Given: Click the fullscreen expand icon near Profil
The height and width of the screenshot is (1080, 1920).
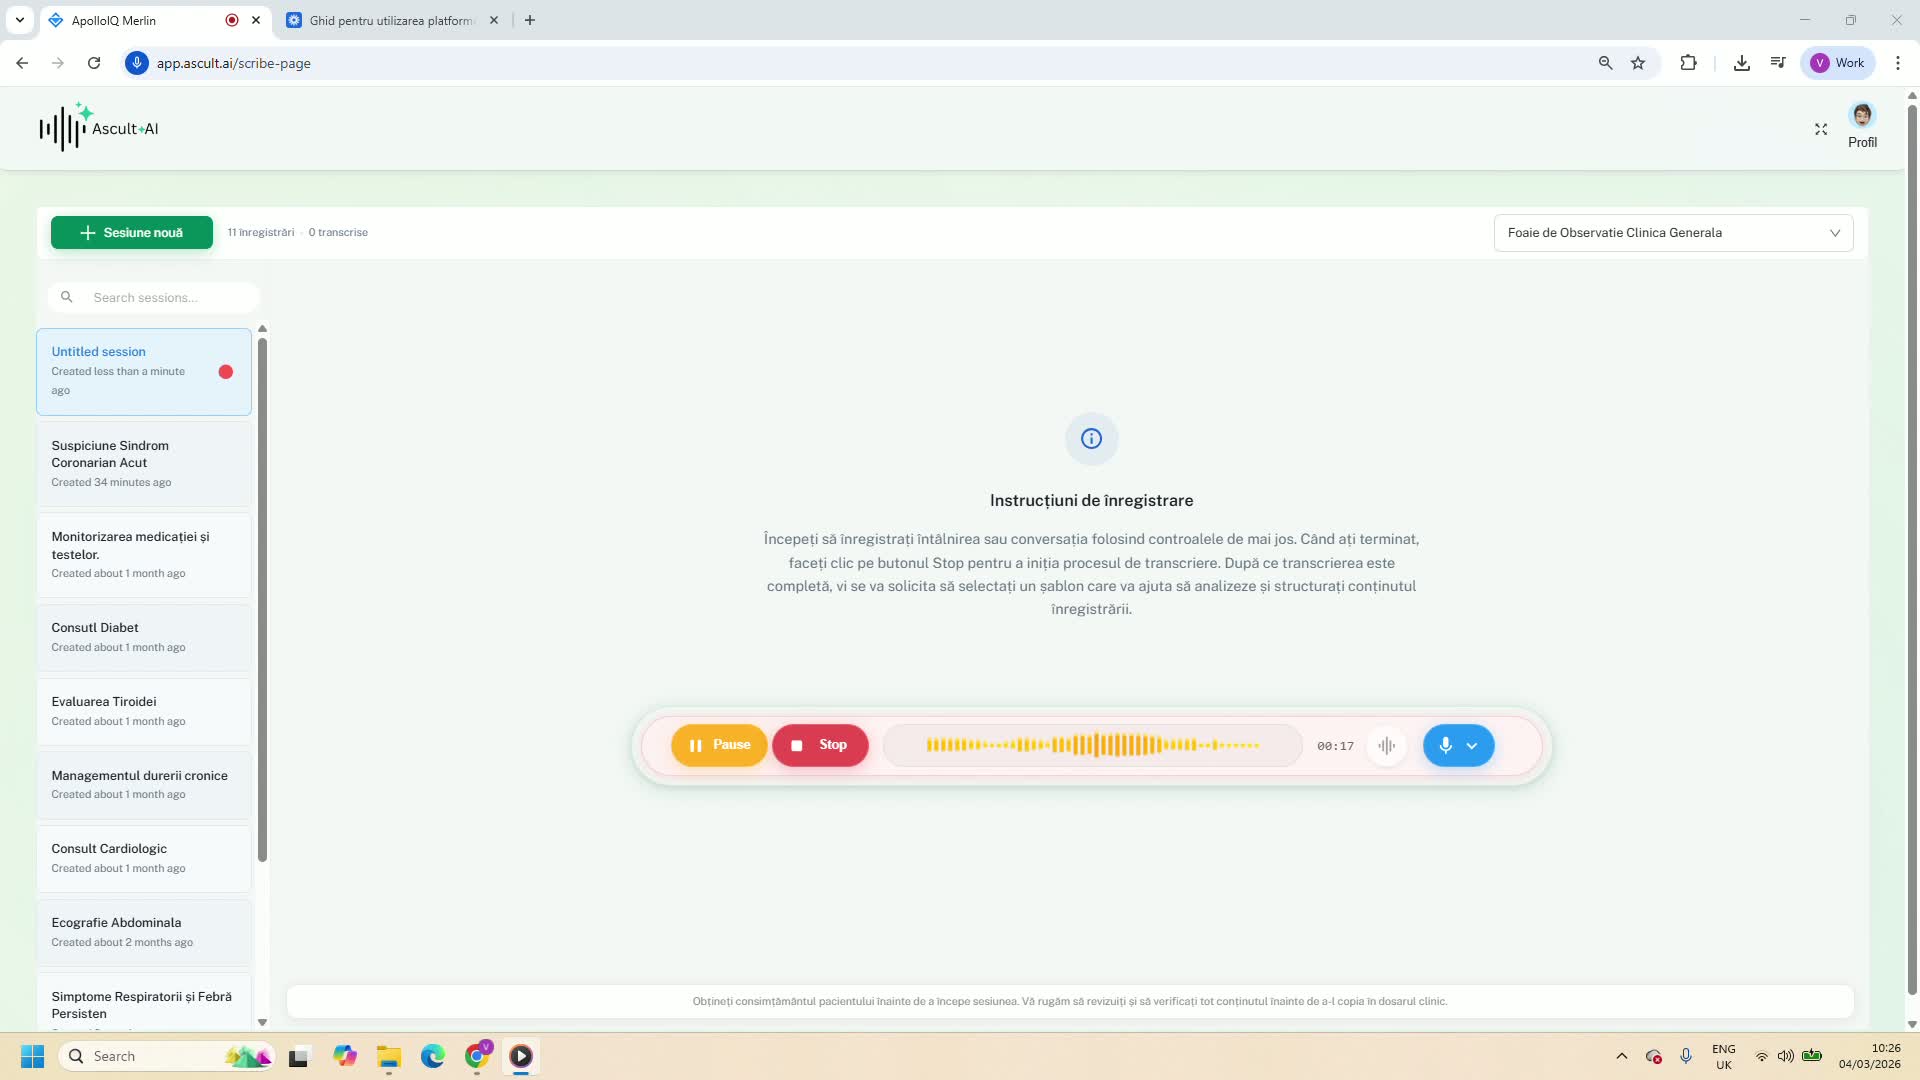Looking at the screenshot, I should coord(1821,129).
